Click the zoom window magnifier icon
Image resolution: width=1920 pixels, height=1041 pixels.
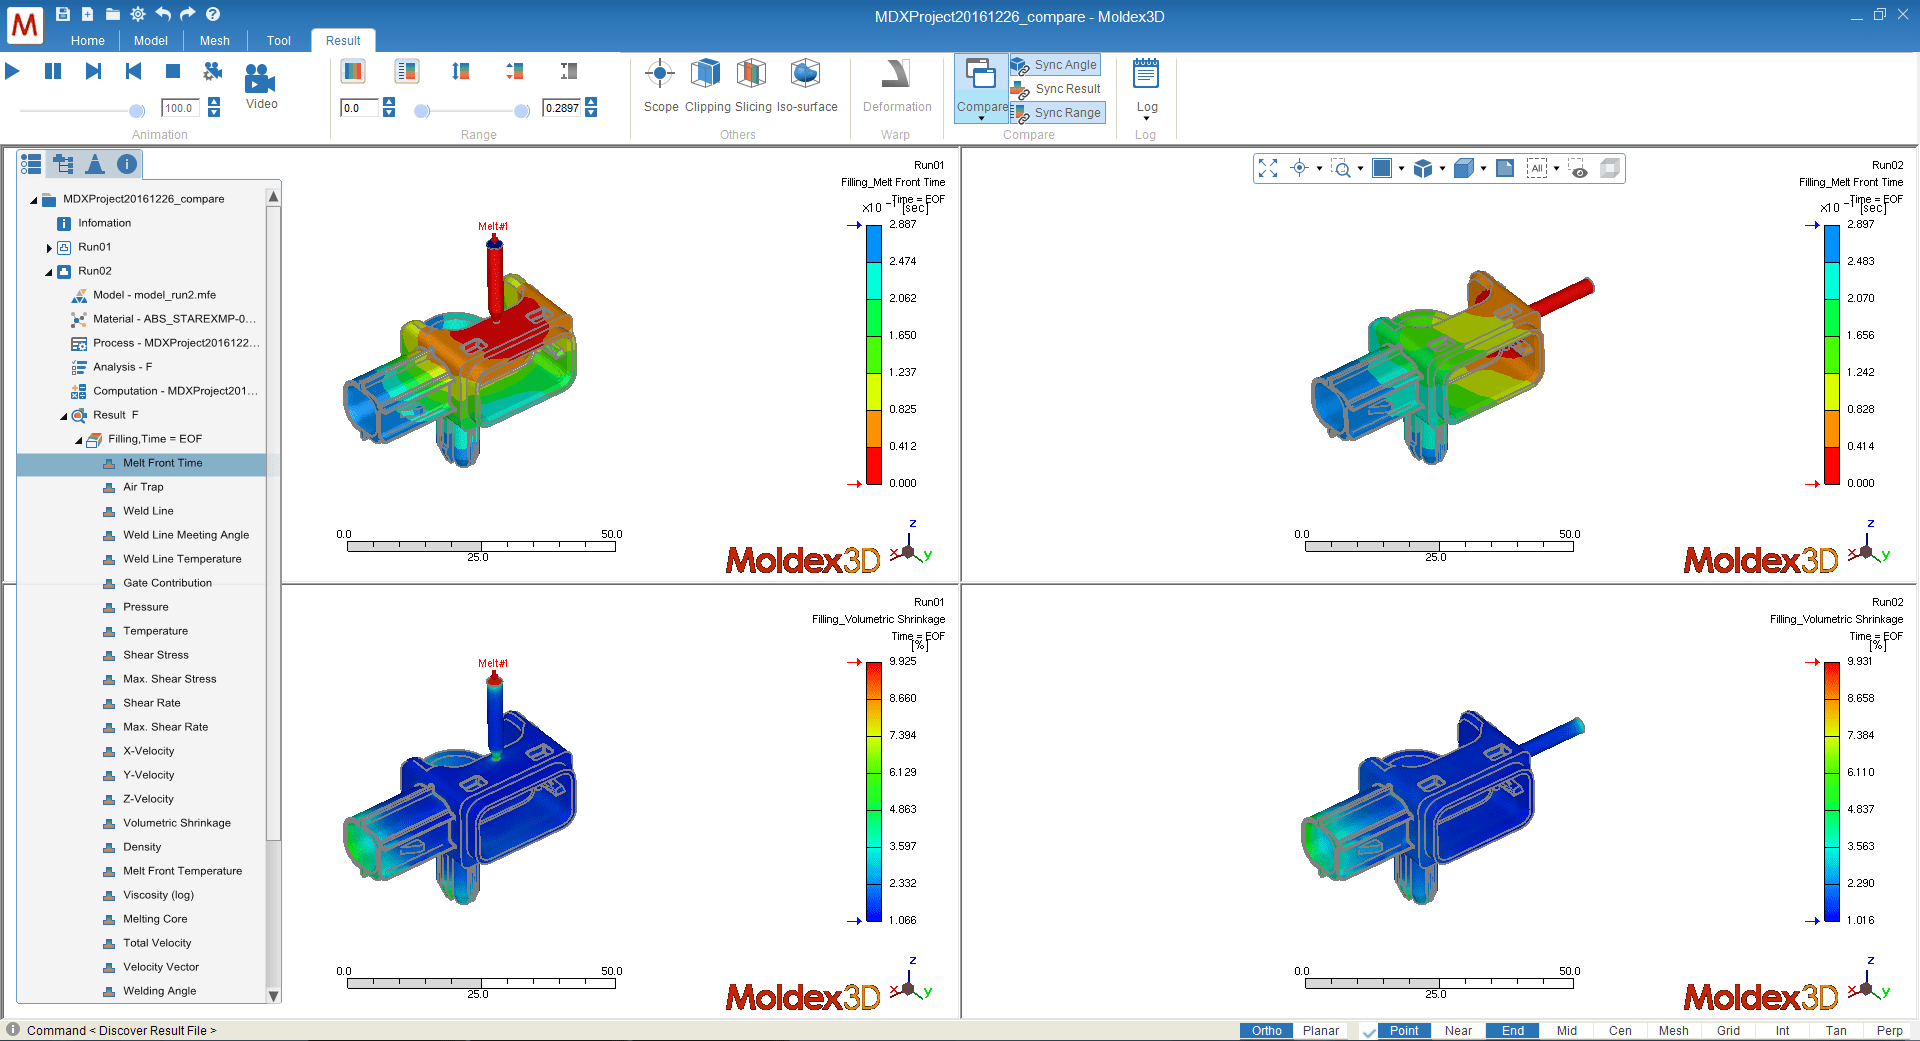(x=1341, y=168)
